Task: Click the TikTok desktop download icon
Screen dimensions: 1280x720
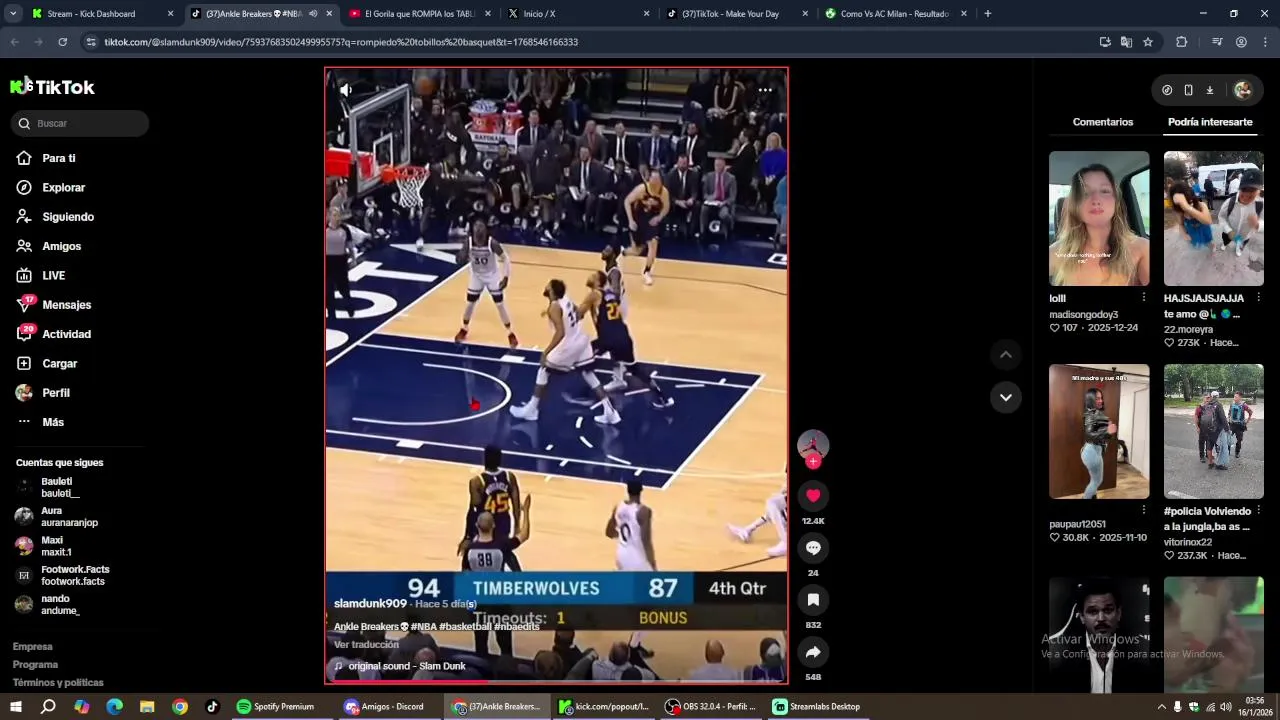Action: (x=1210, y=90)
